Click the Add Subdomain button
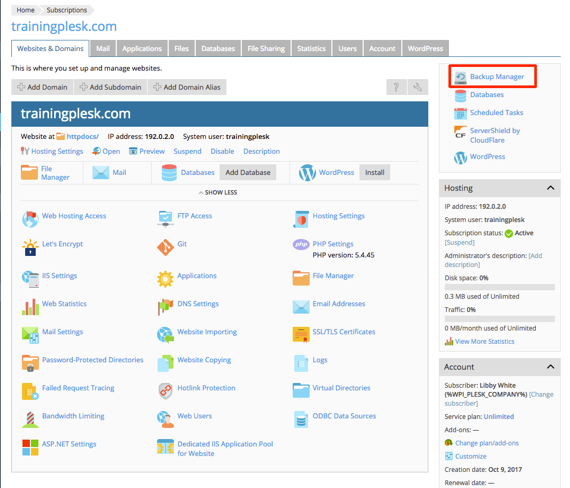 tap(111, 87)
